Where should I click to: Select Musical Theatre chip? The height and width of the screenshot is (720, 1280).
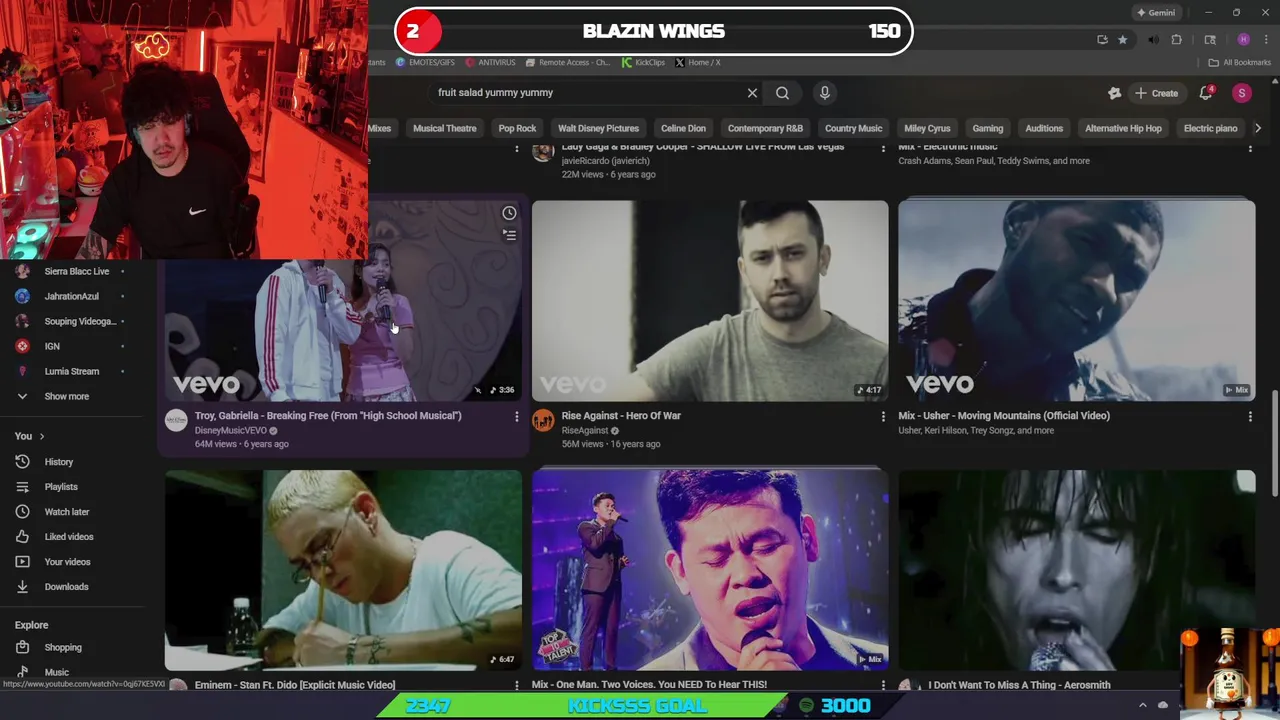444,128
